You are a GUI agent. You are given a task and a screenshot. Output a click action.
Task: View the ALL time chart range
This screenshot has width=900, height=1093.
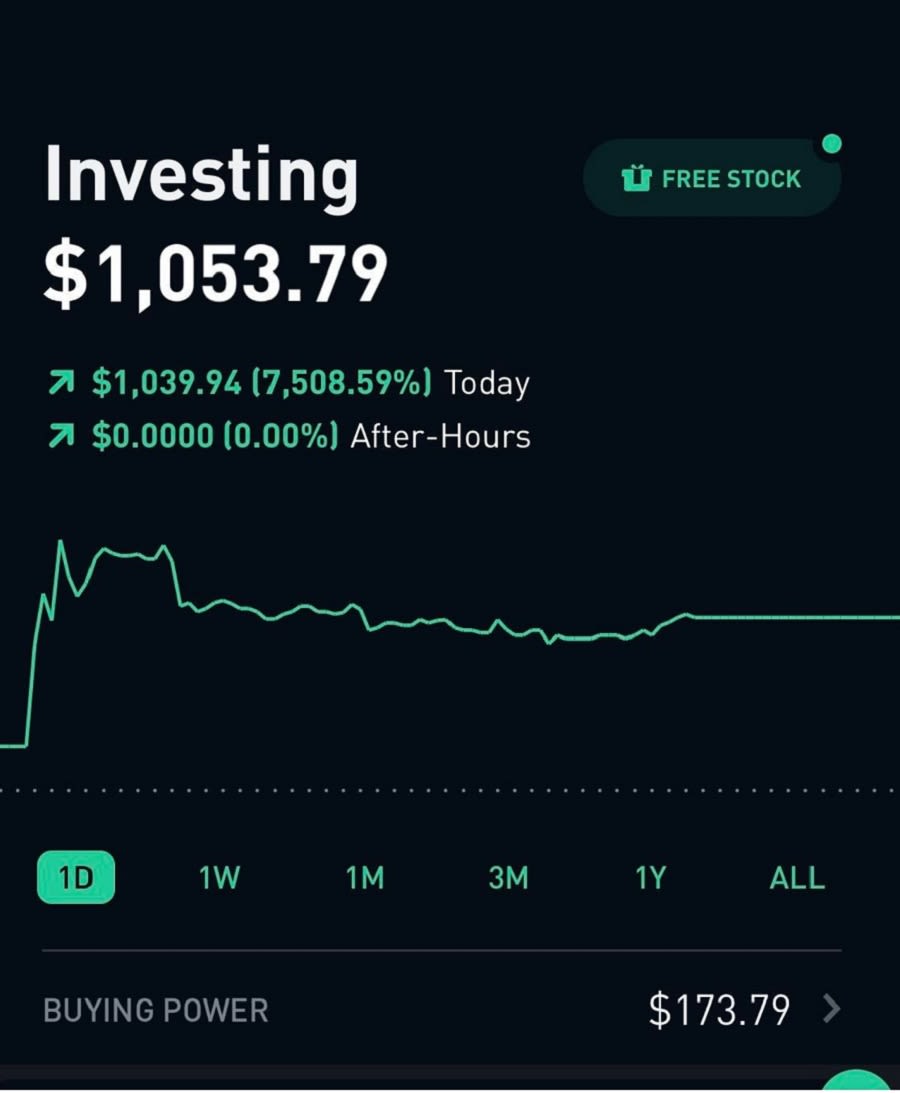click(797, 878)
